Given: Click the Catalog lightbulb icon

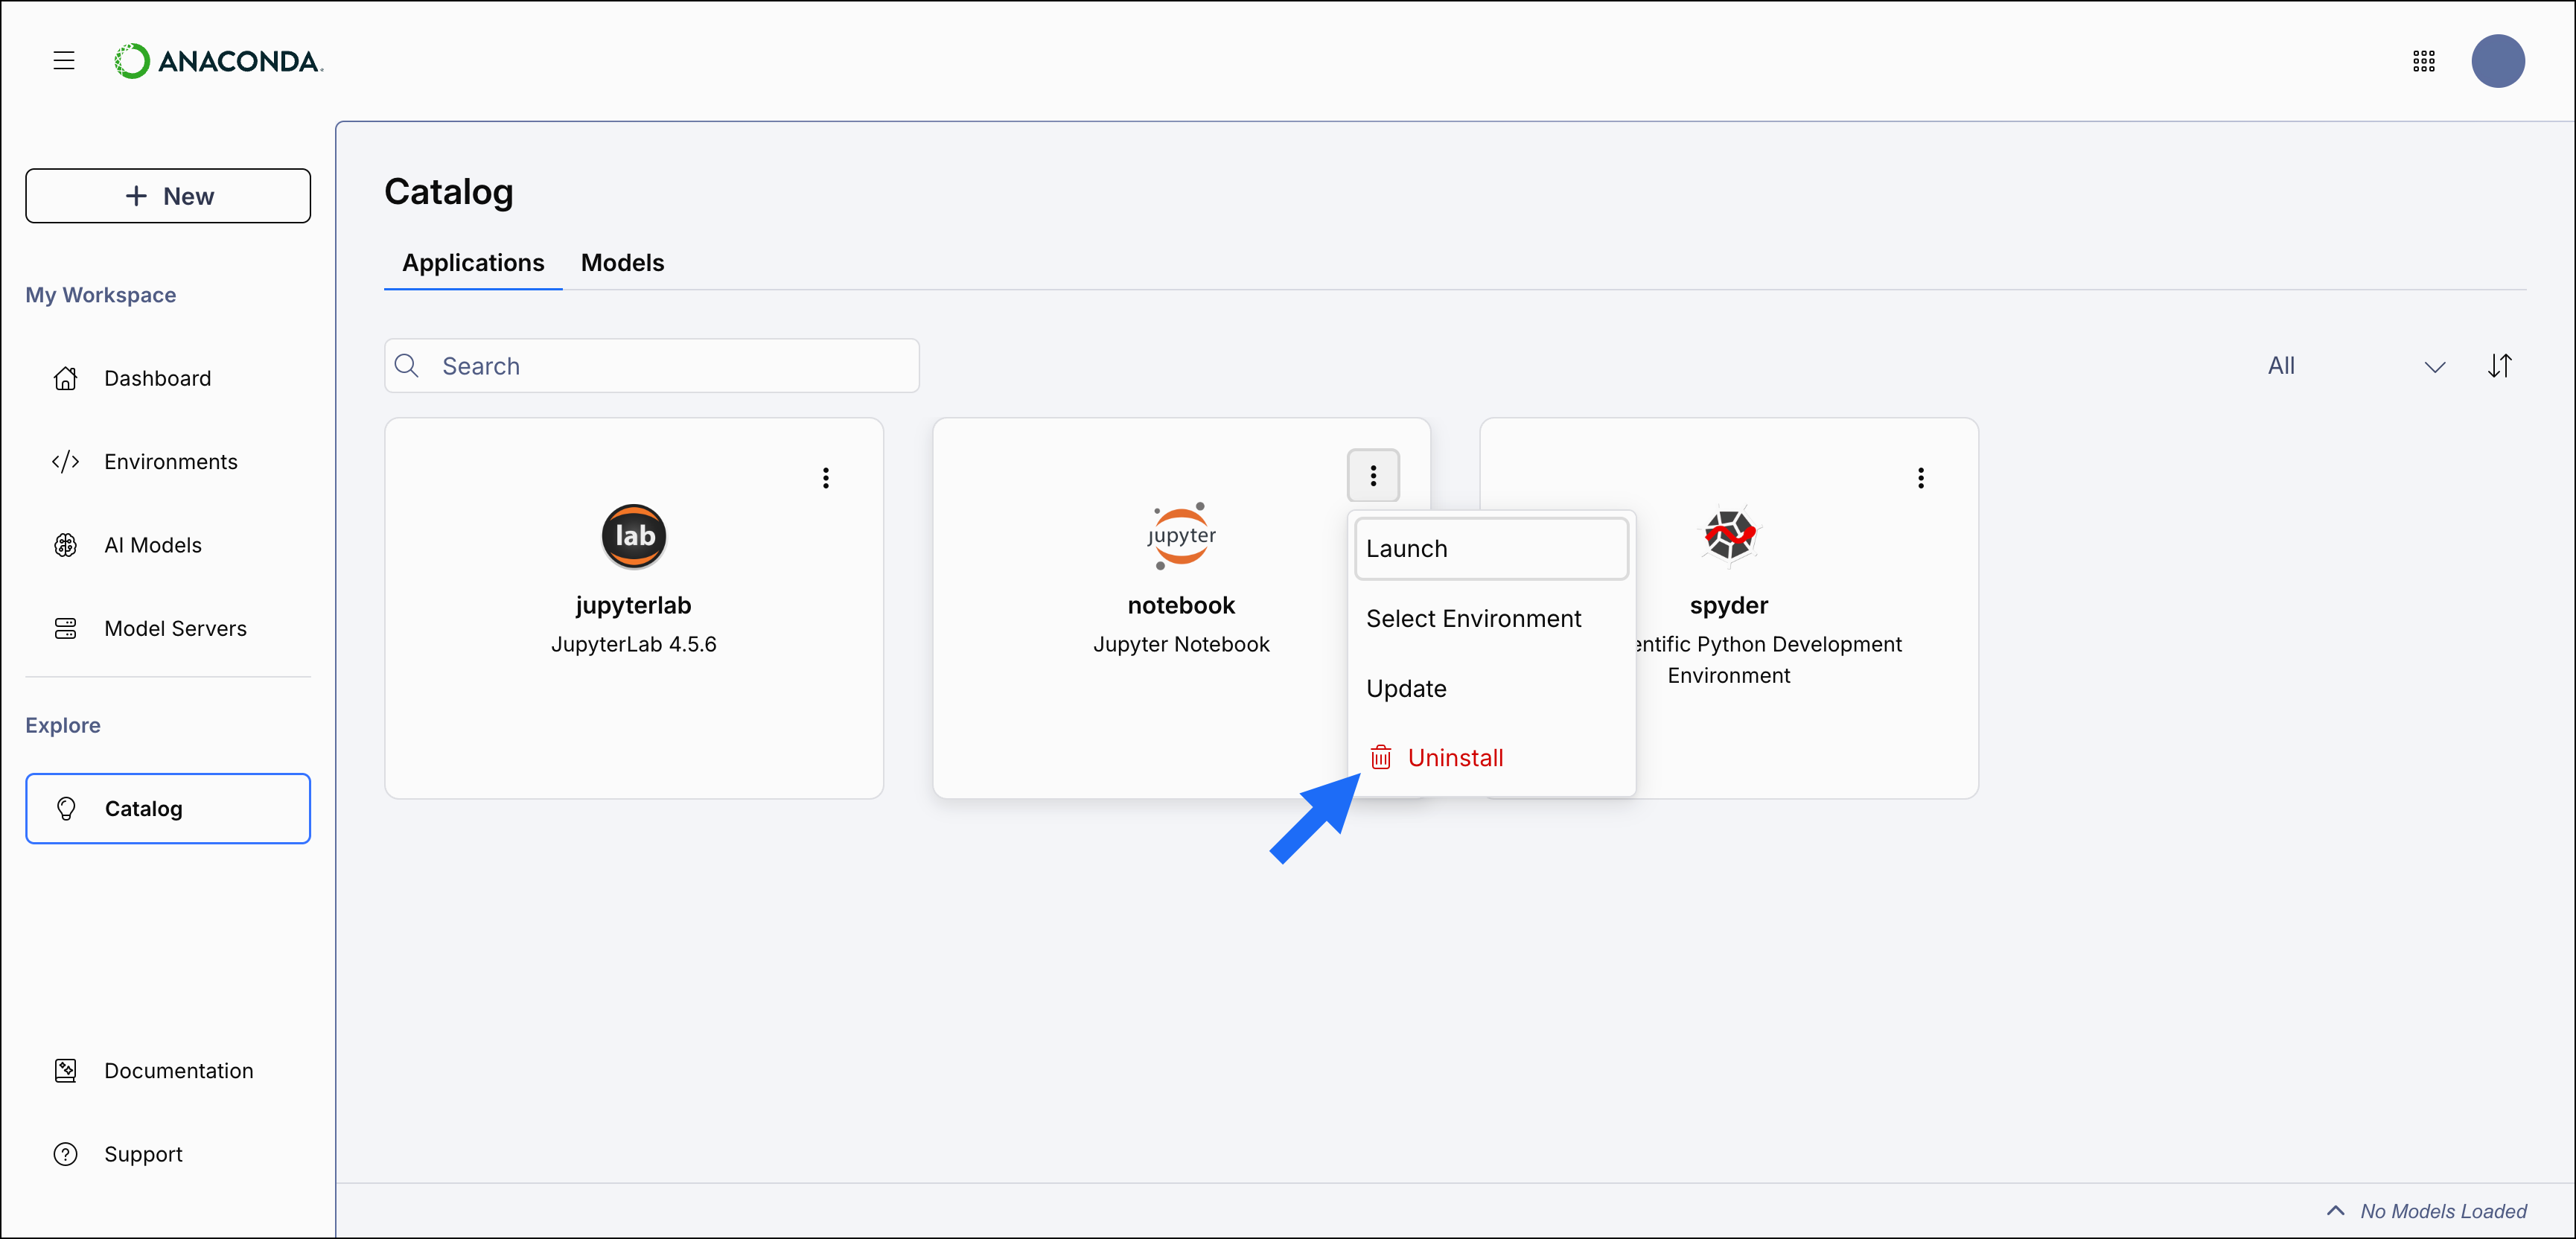Looking at the screenshot, I should [x=67, y=808].
